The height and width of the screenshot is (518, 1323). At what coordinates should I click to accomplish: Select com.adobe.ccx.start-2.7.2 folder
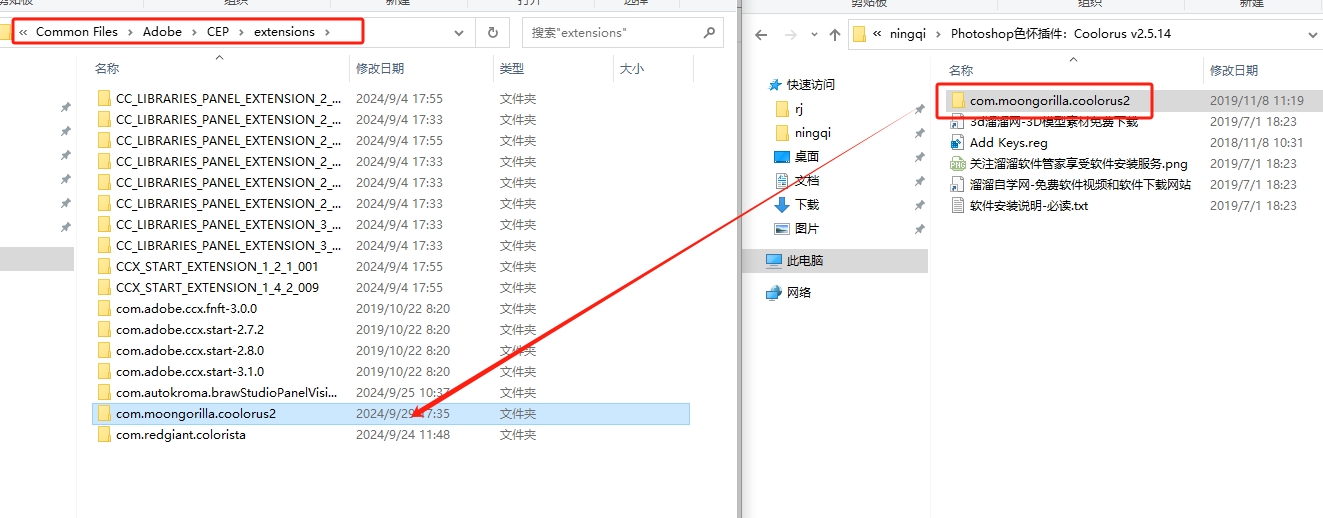(x=190, y=330)
